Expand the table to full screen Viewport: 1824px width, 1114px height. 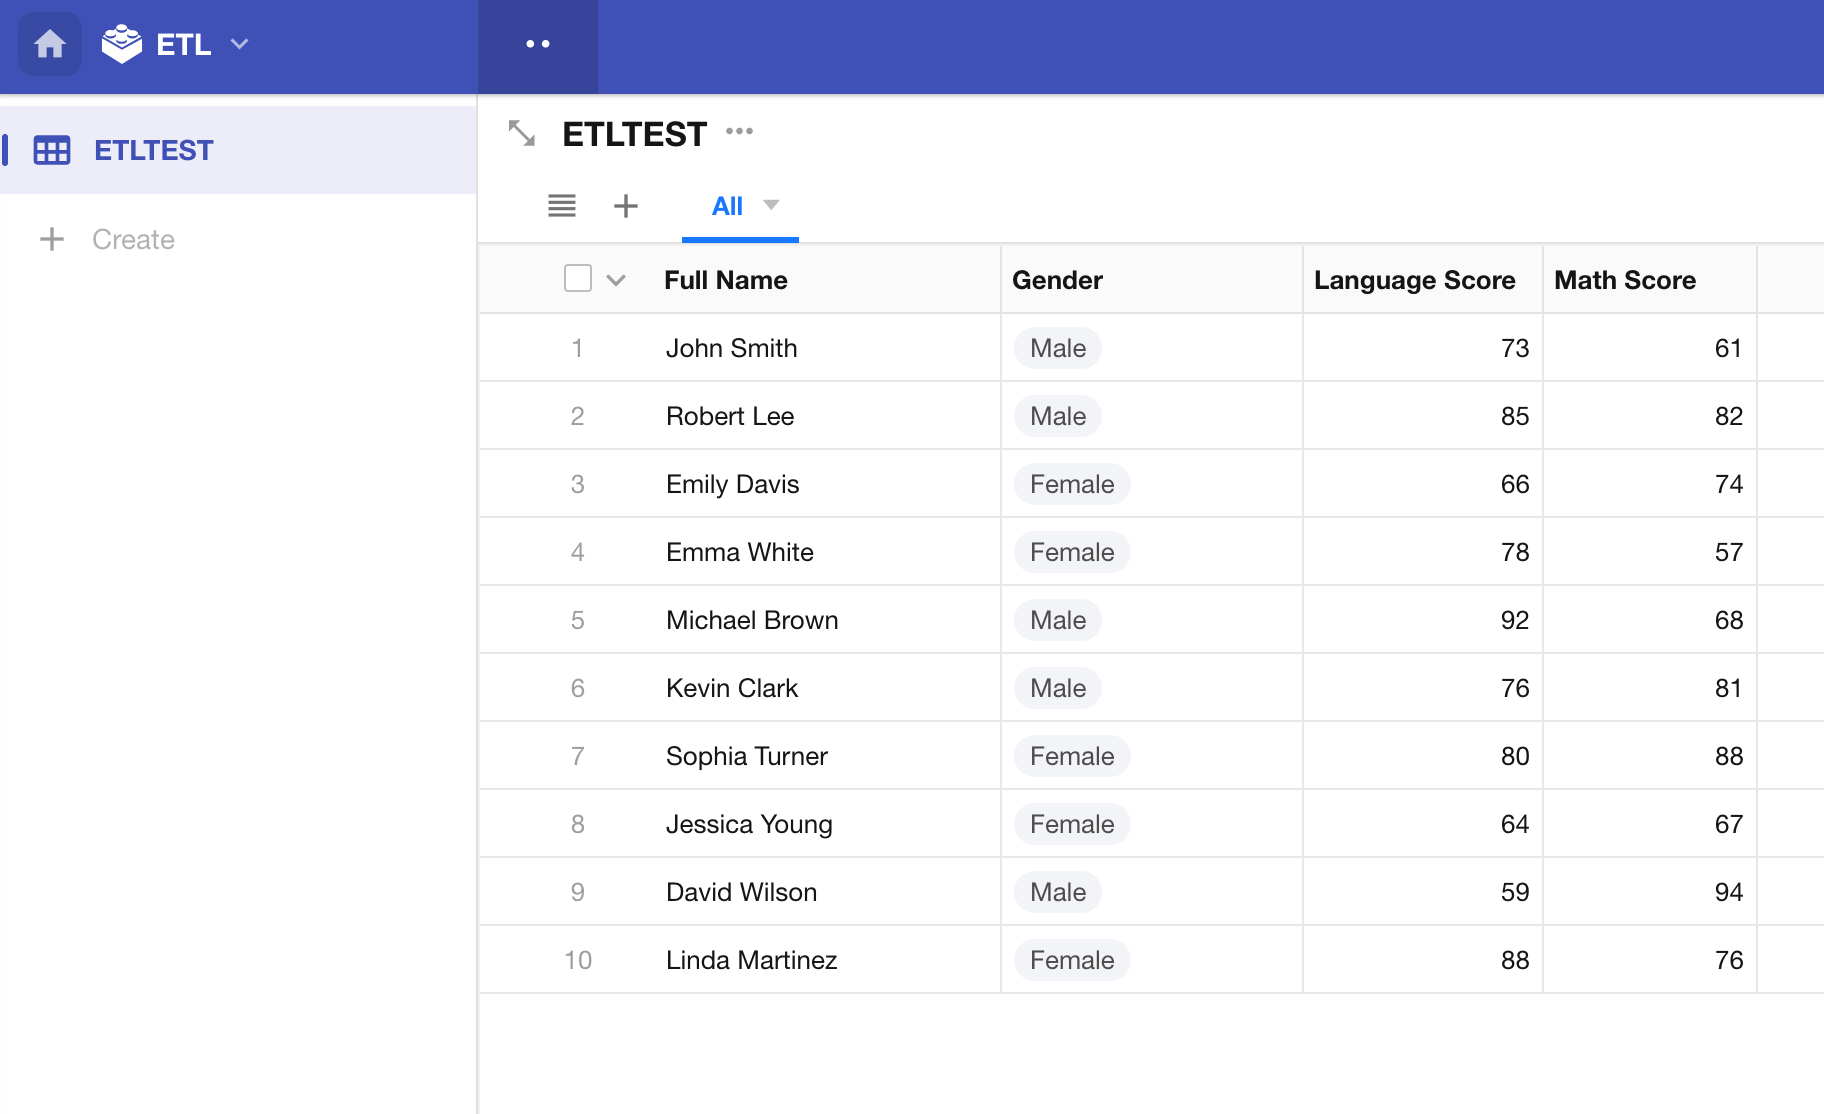click(522, 133)
